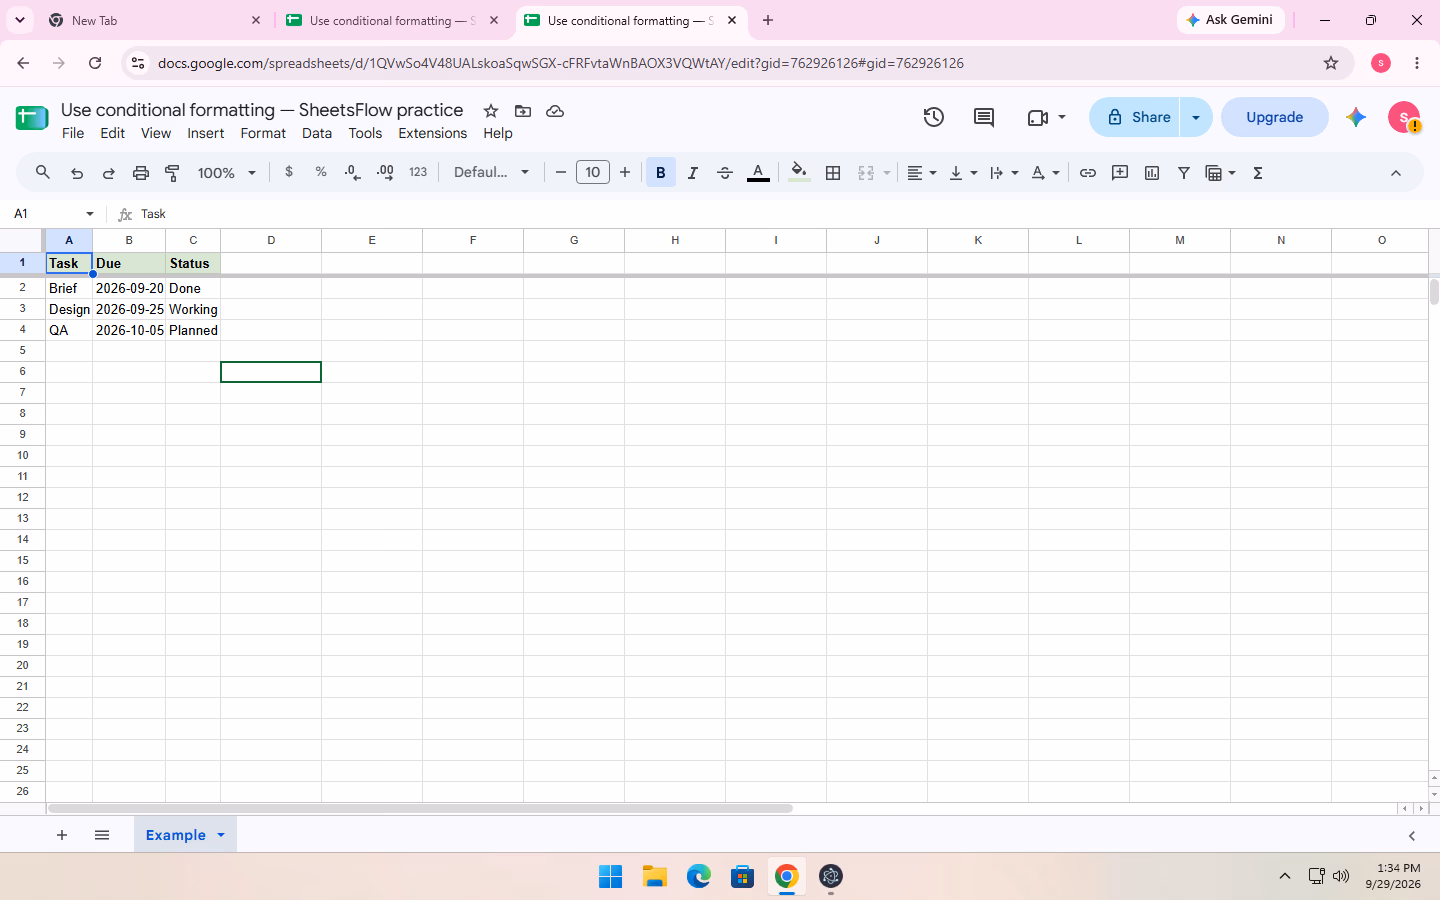This screenshot has width=1440, height=900.
Task: Open borders tool
Action: (833, 173)
